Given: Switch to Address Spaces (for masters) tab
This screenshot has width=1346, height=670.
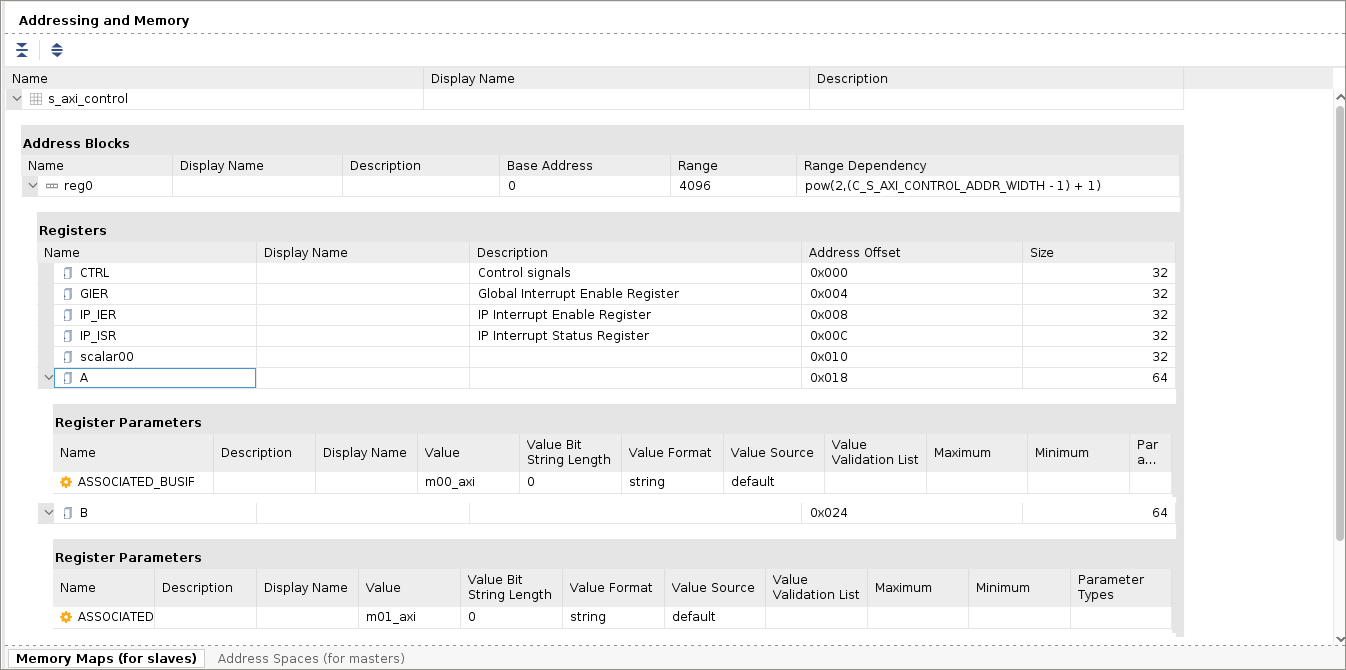Looking at the screenshot, I should coord(311,659).
